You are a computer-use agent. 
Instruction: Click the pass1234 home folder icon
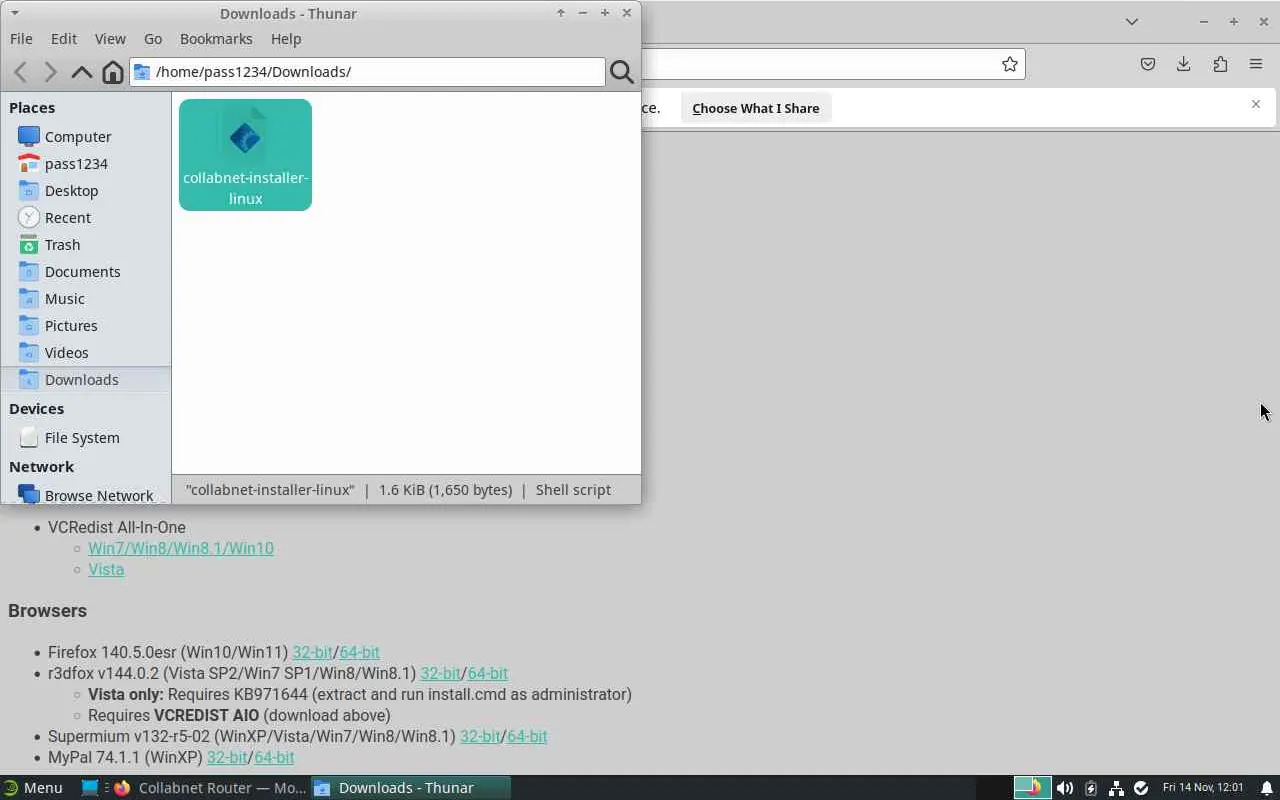tap(29, 163)
